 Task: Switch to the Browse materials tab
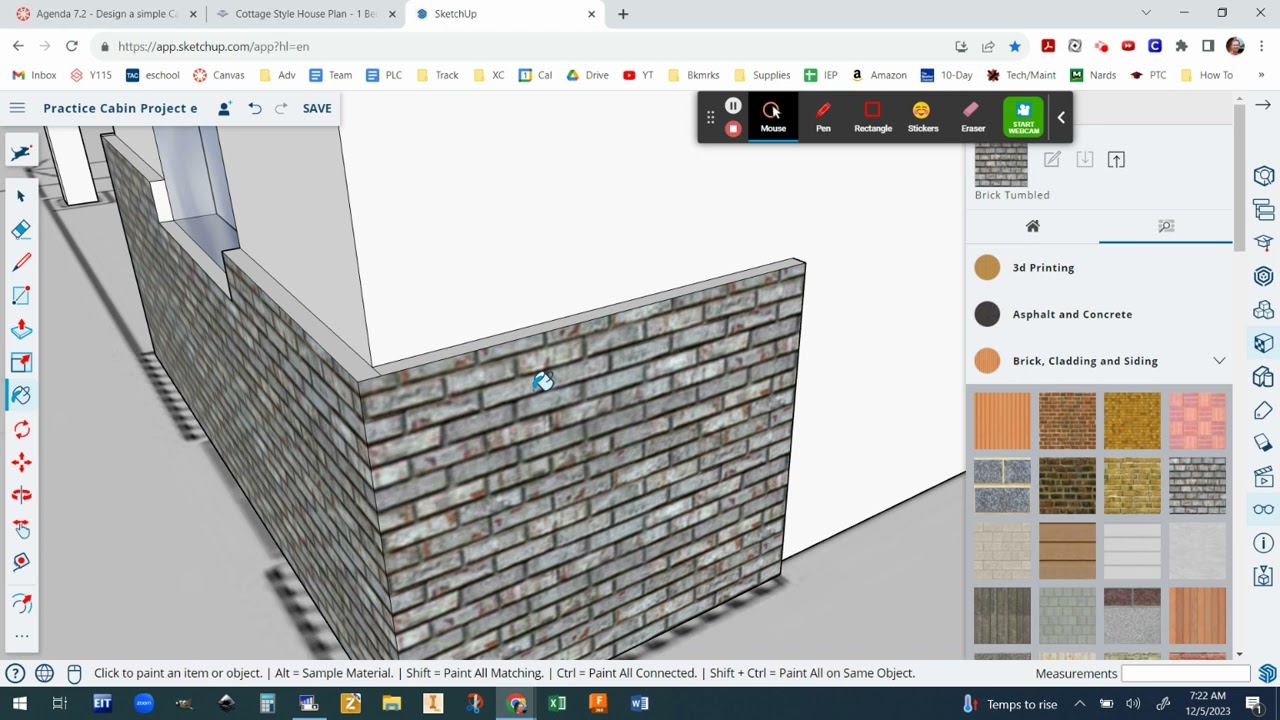pos(1166,227)
